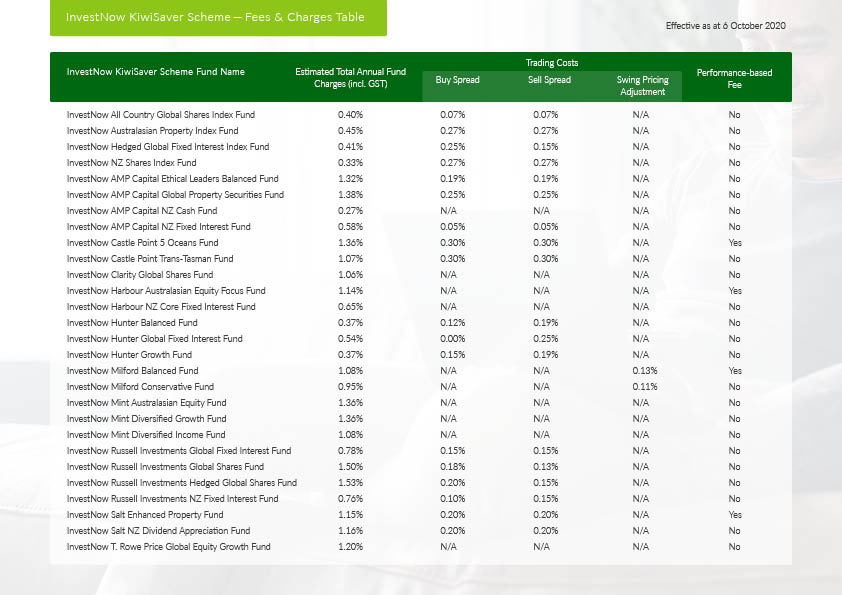Click the Fees & Charges Table title banner
The height and width of the screenshot is (595, 842).
215,18
